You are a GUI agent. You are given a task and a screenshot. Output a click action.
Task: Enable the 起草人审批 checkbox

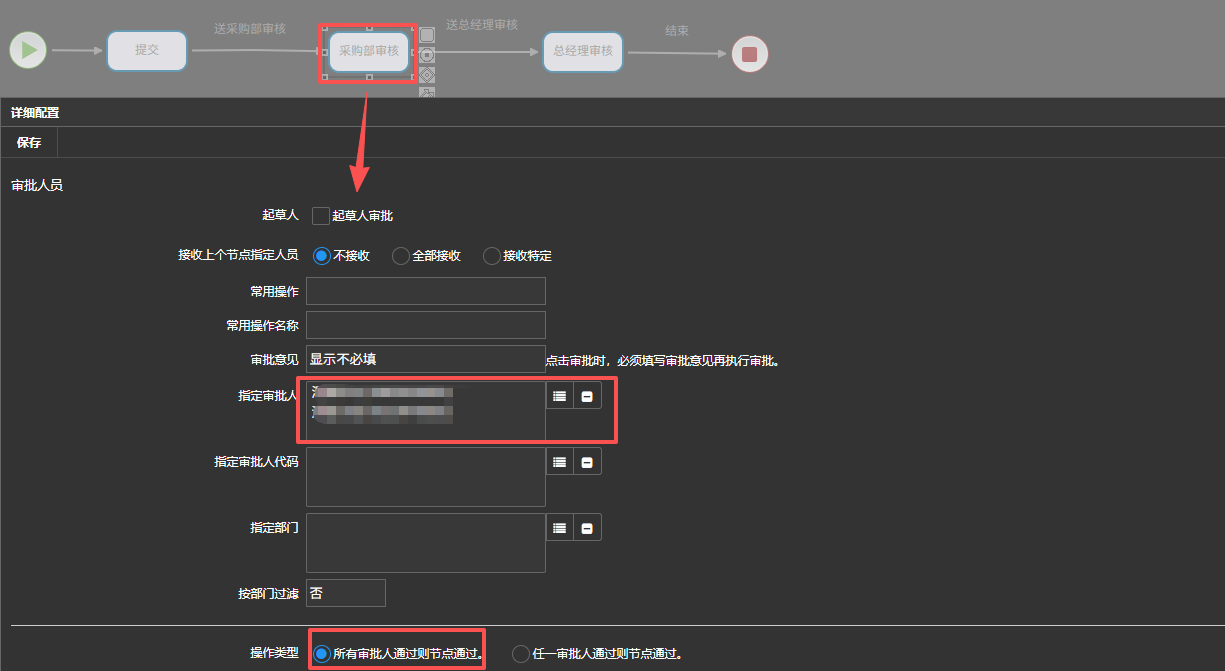(321, 216)
